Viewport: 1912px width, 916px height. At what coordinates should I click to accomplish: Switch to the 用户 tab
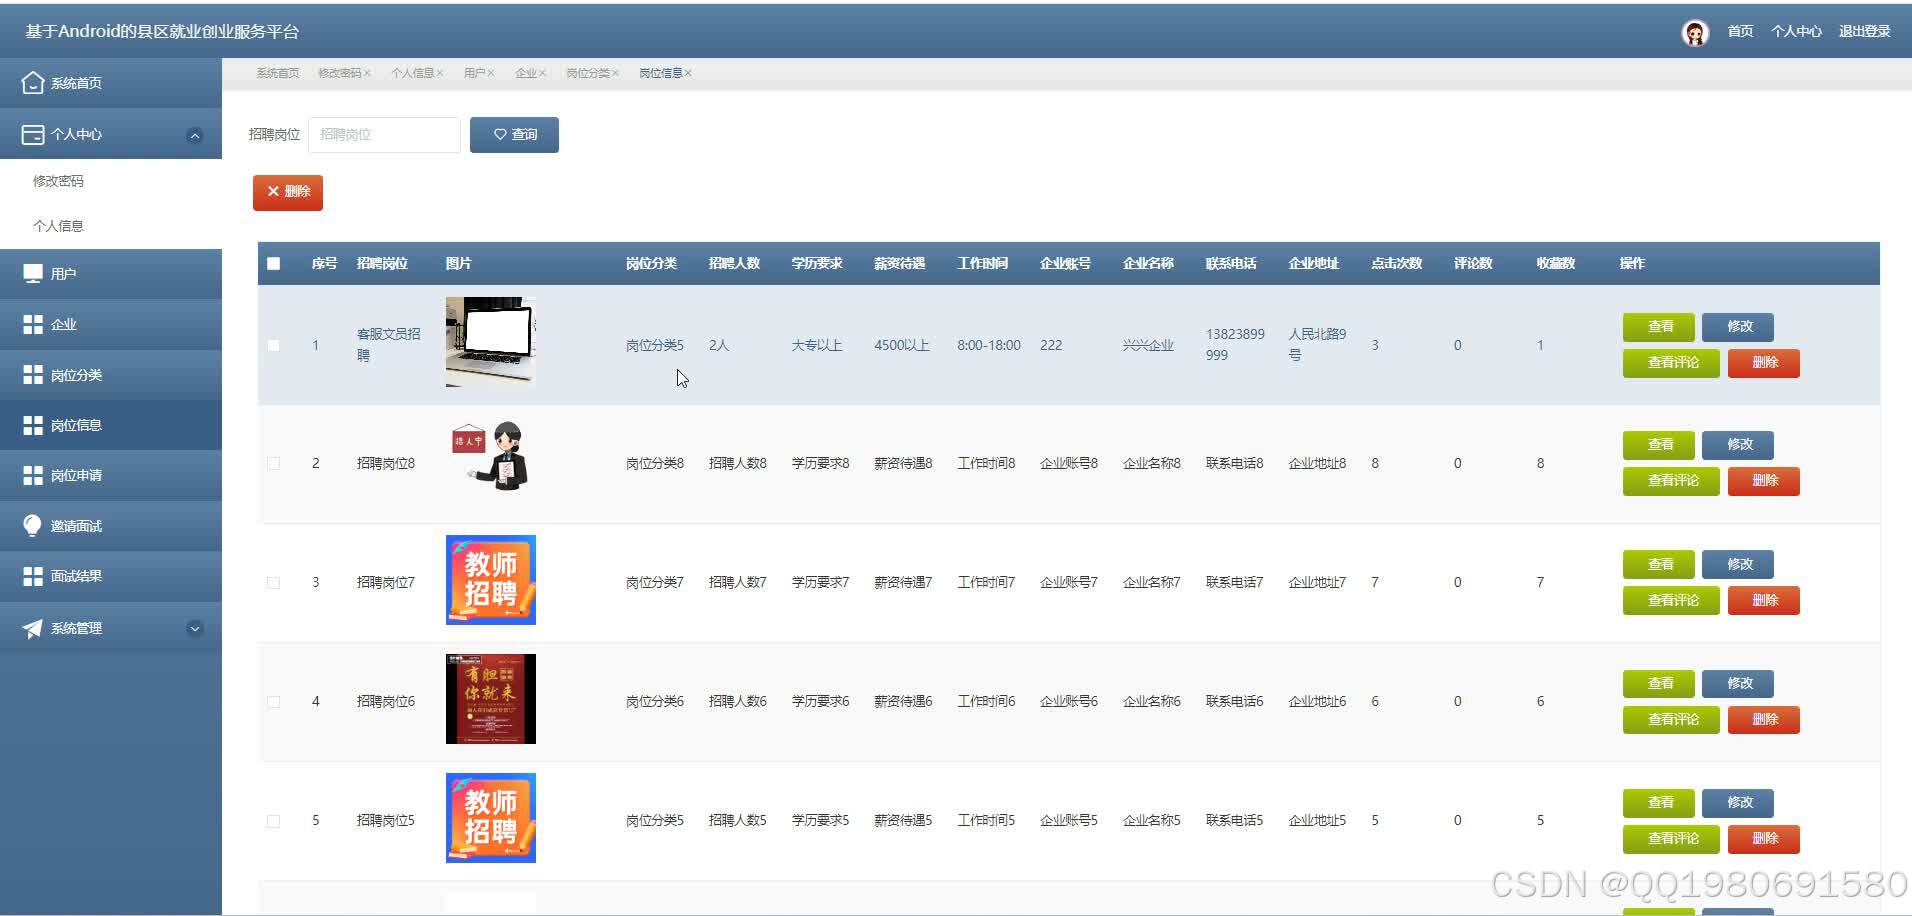click(474, 73)
